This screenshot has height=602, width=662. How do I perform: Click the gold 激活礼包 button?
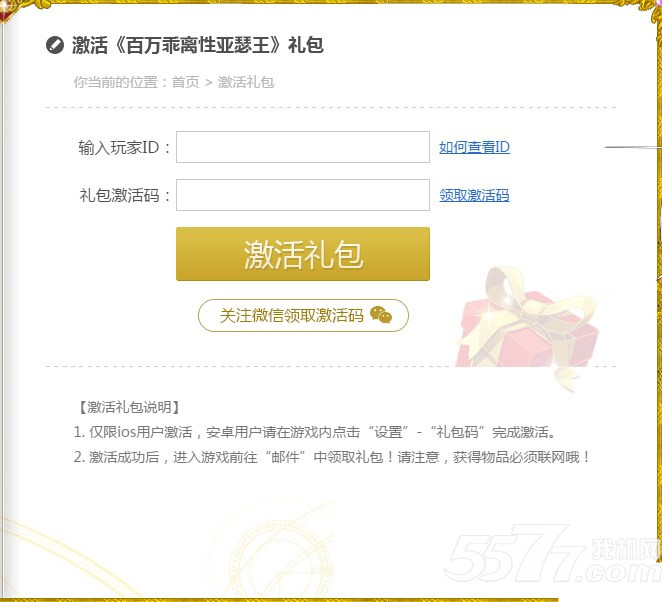pos(303,254)
